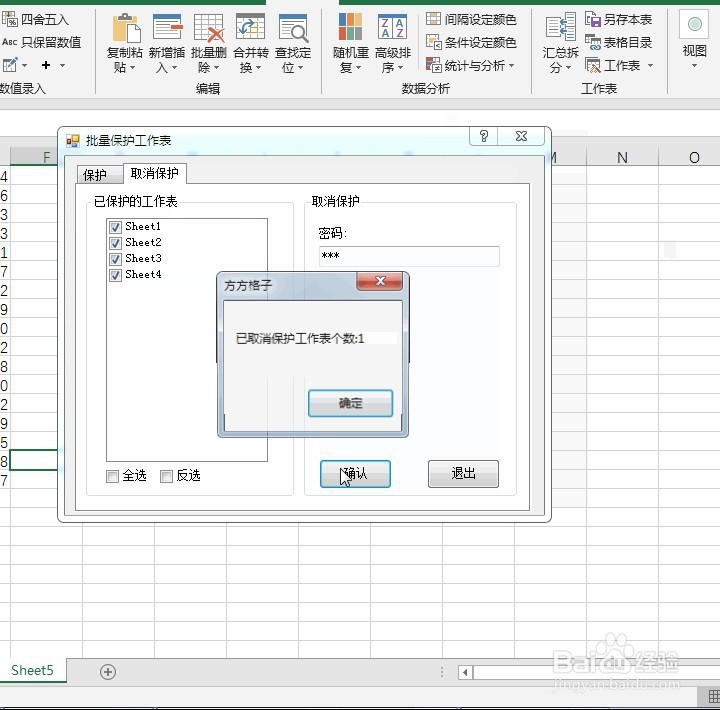Click the 批量删除 icon
Viewport: 720px width, 710px height.
click(209, 28)
